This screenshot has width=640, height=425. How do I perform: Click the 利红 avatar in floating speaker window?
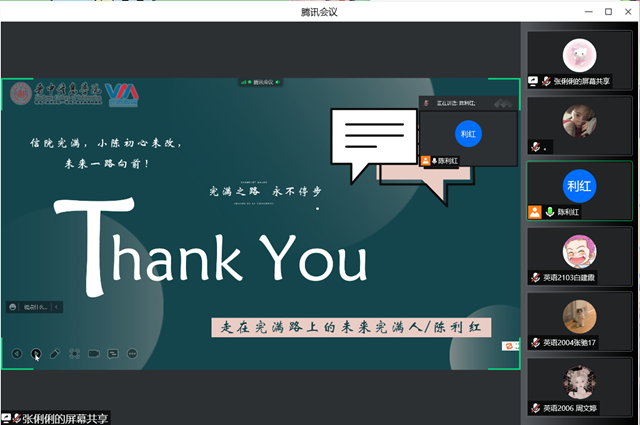[x=467, y=133]
